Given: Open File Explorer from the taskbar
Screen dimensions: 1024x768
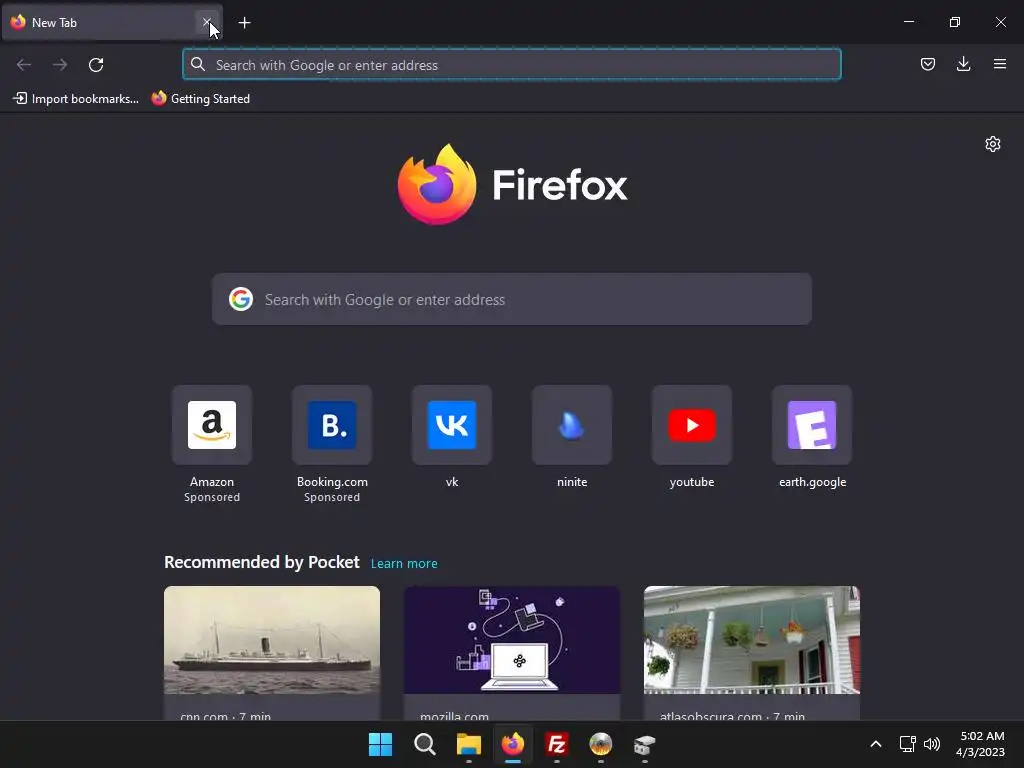Looking at the screenshot, I should (x=468, y=744).
